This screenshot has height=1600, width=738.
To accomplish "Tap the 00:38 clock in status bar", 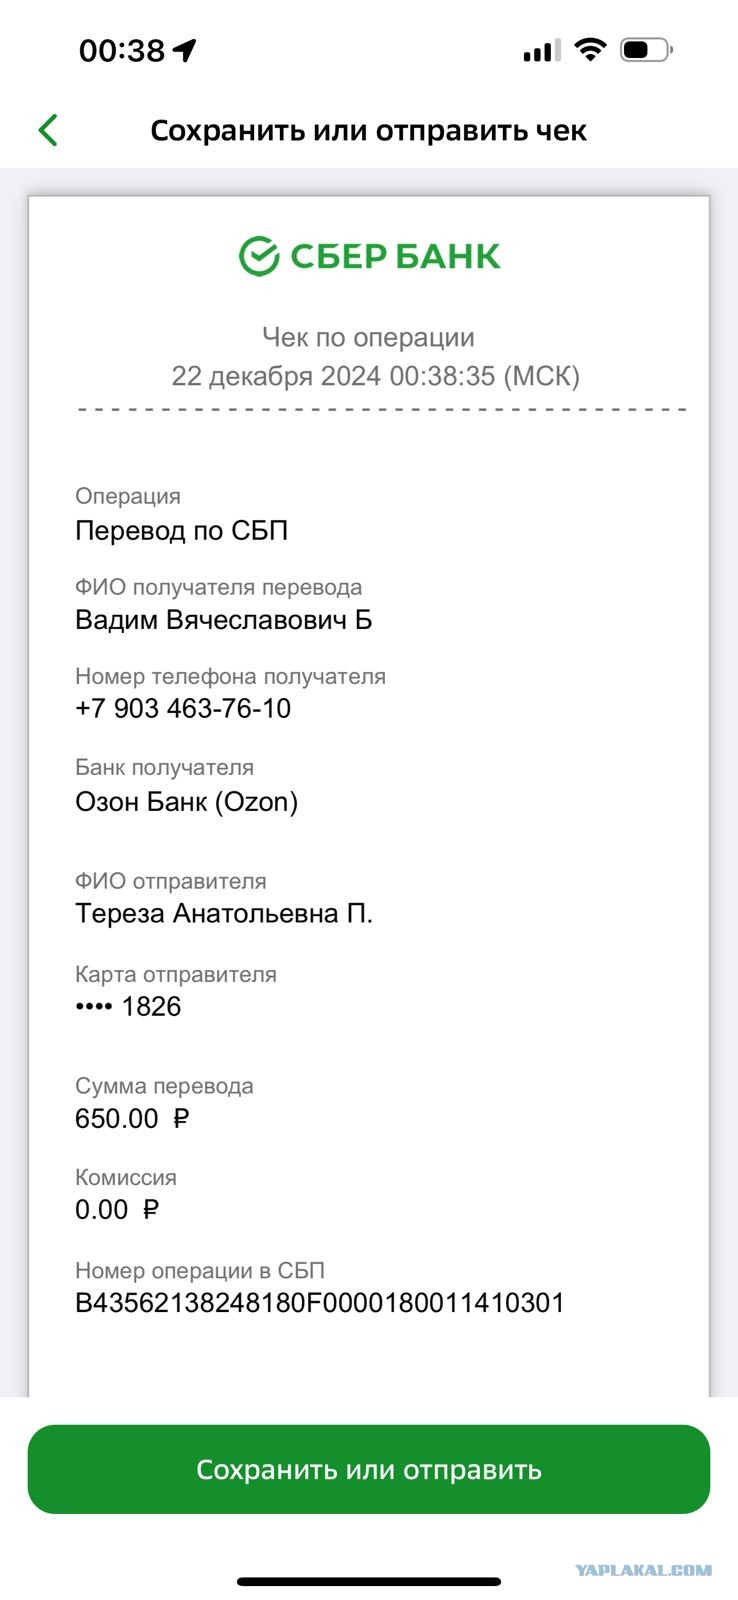I will point(121,50).
